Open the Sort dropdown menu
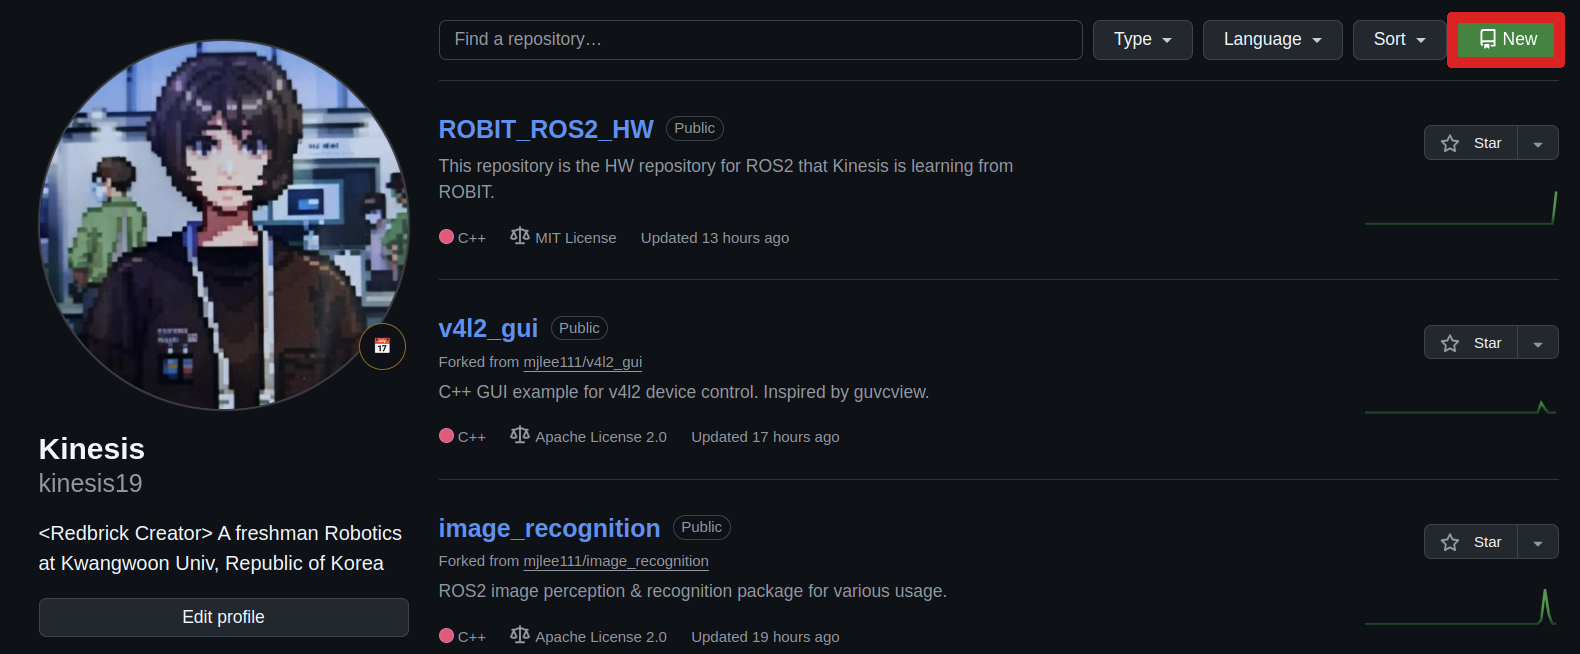The width and height of the screenshot is (1580, 654). 1400,40
